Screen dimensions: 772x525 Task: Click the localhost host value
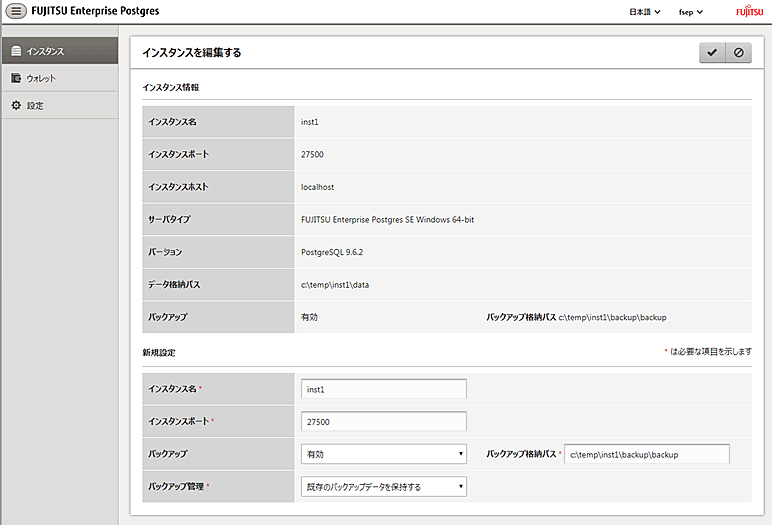[x=318, y=187]
